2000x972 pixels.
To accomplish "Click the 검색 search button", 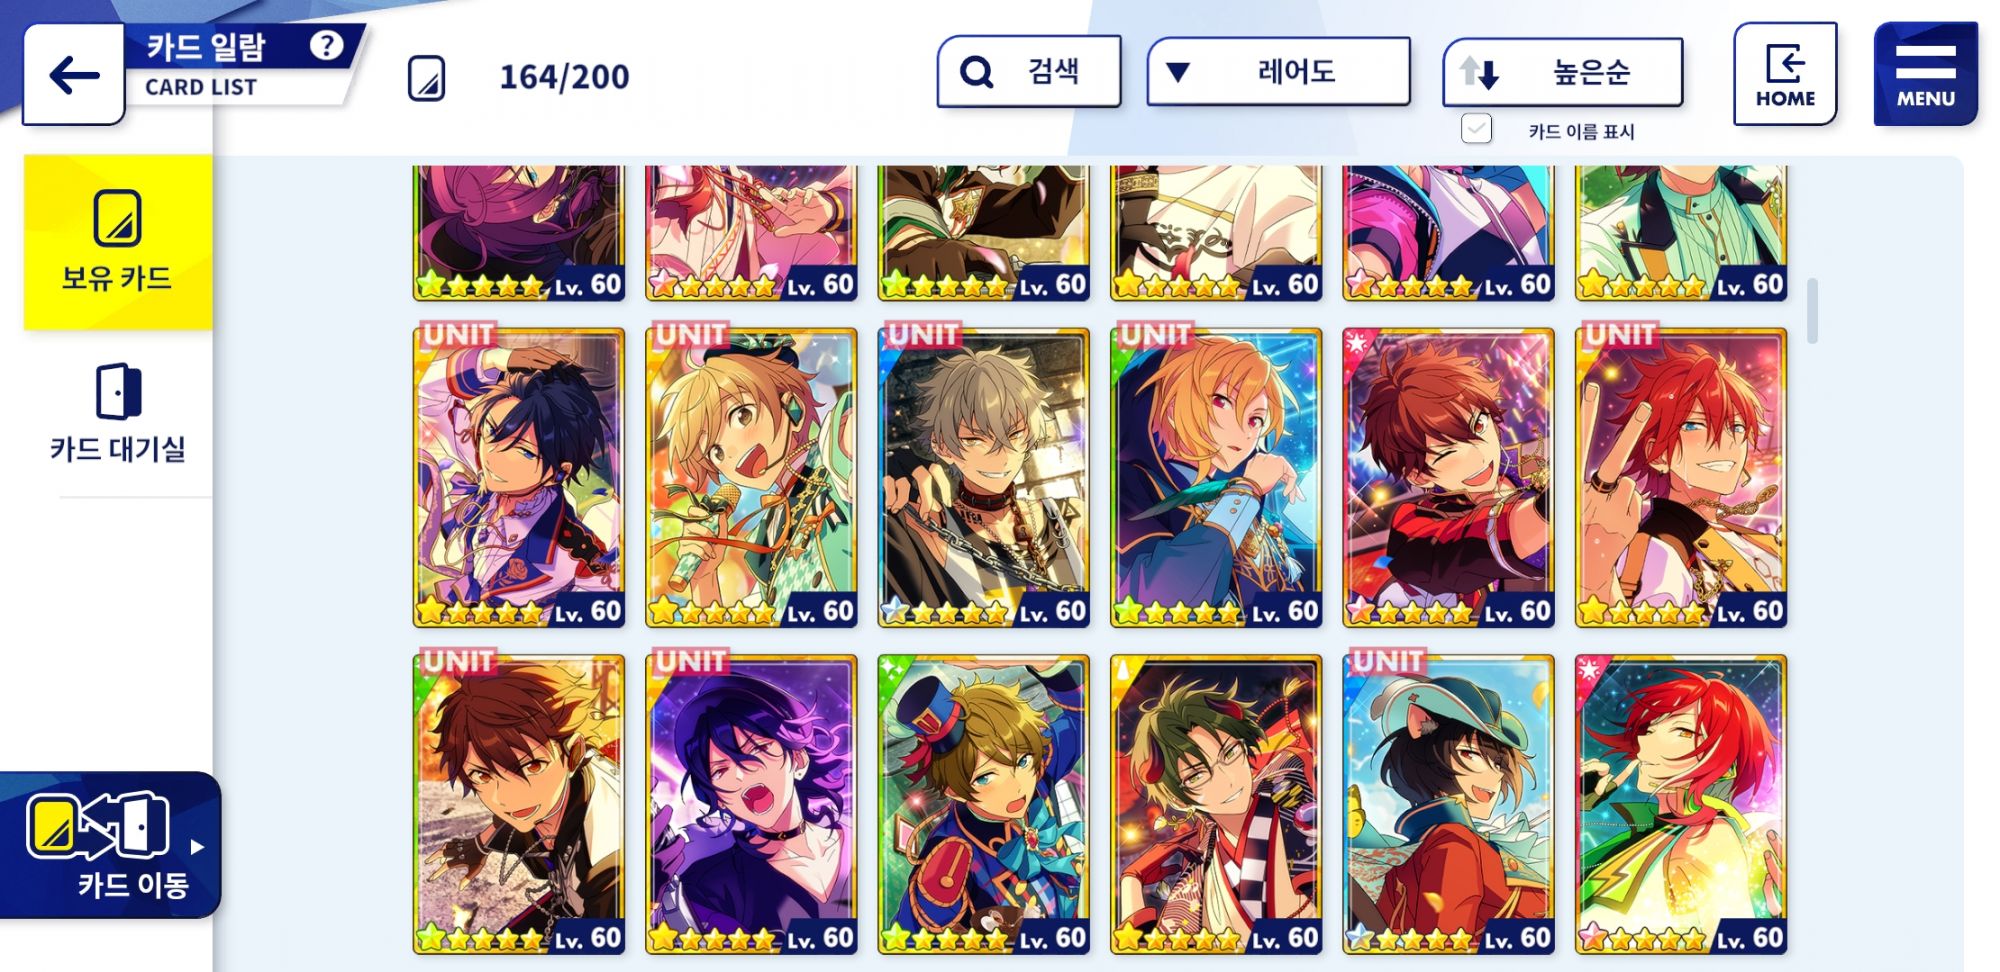I will pyautogui.click(x=1029, y=72).
